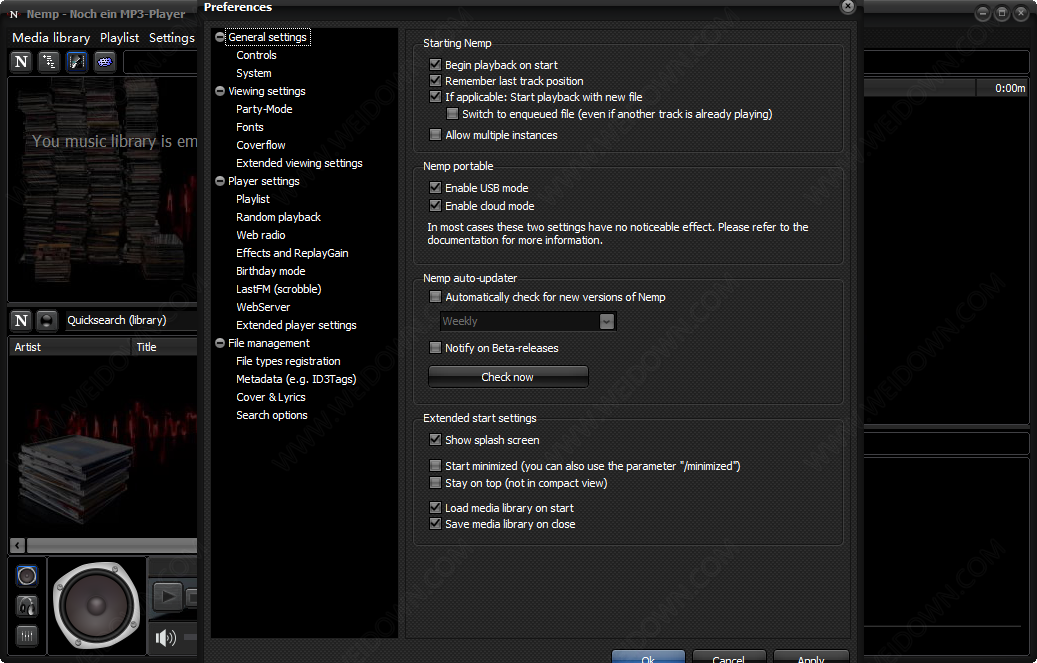Click the large loudspeaker image
The width and height of the screenshot is (1037, 663).
pyautogui.click(x=97, y=605)
